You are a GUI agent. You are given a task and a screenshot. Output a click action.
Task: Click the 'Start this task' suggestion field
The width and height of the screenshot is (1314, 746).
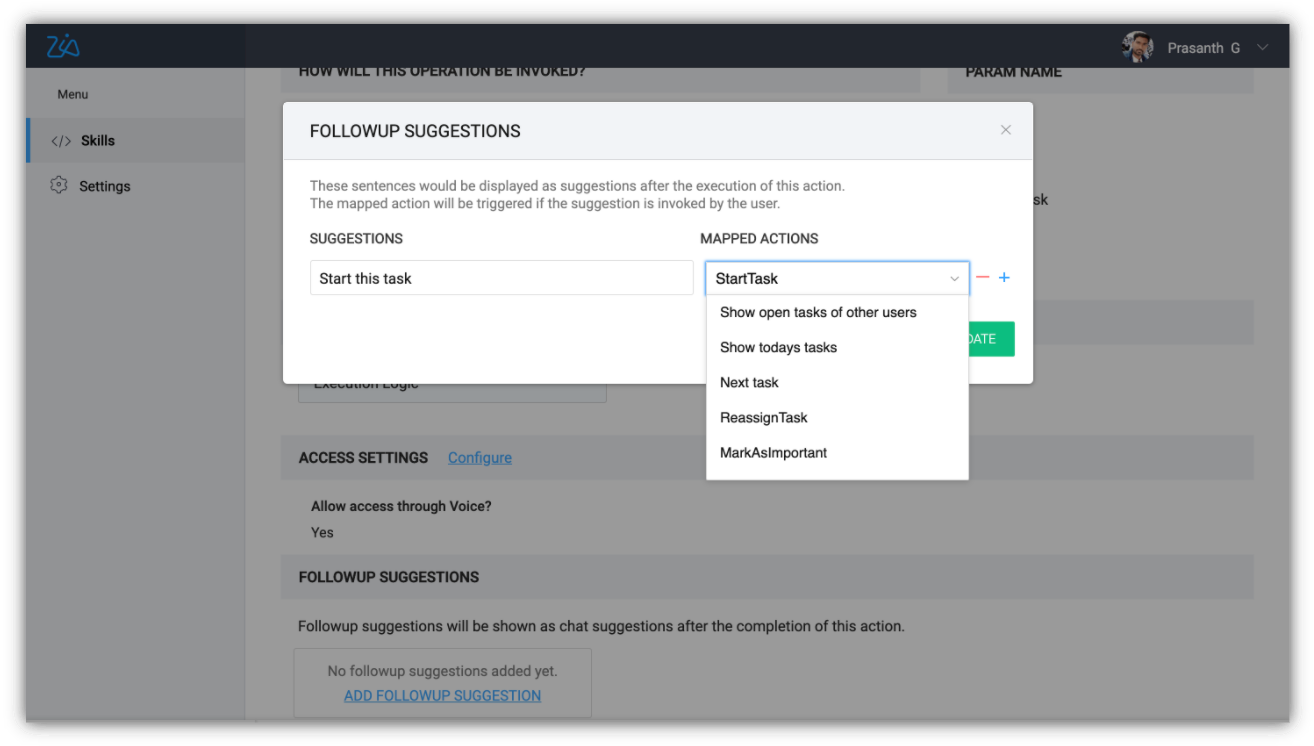point(501,278)
